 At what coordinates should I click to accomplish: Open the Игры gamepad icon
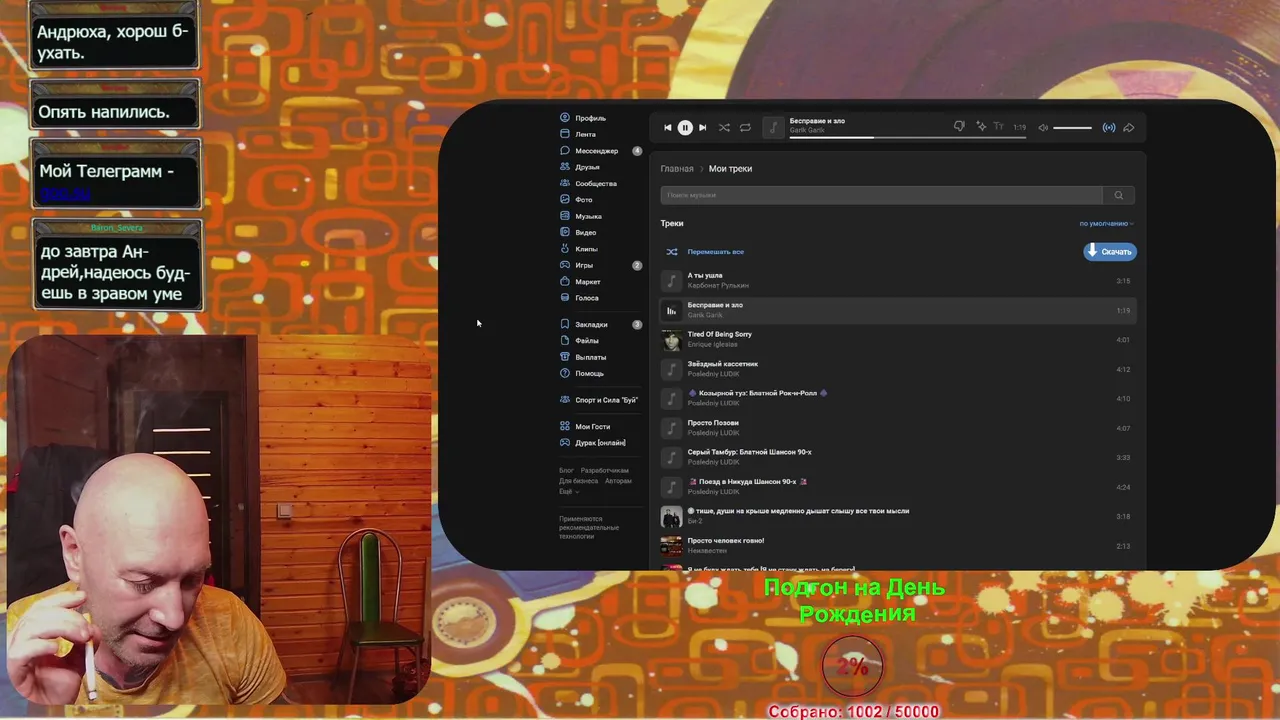[x=565, y=265]
